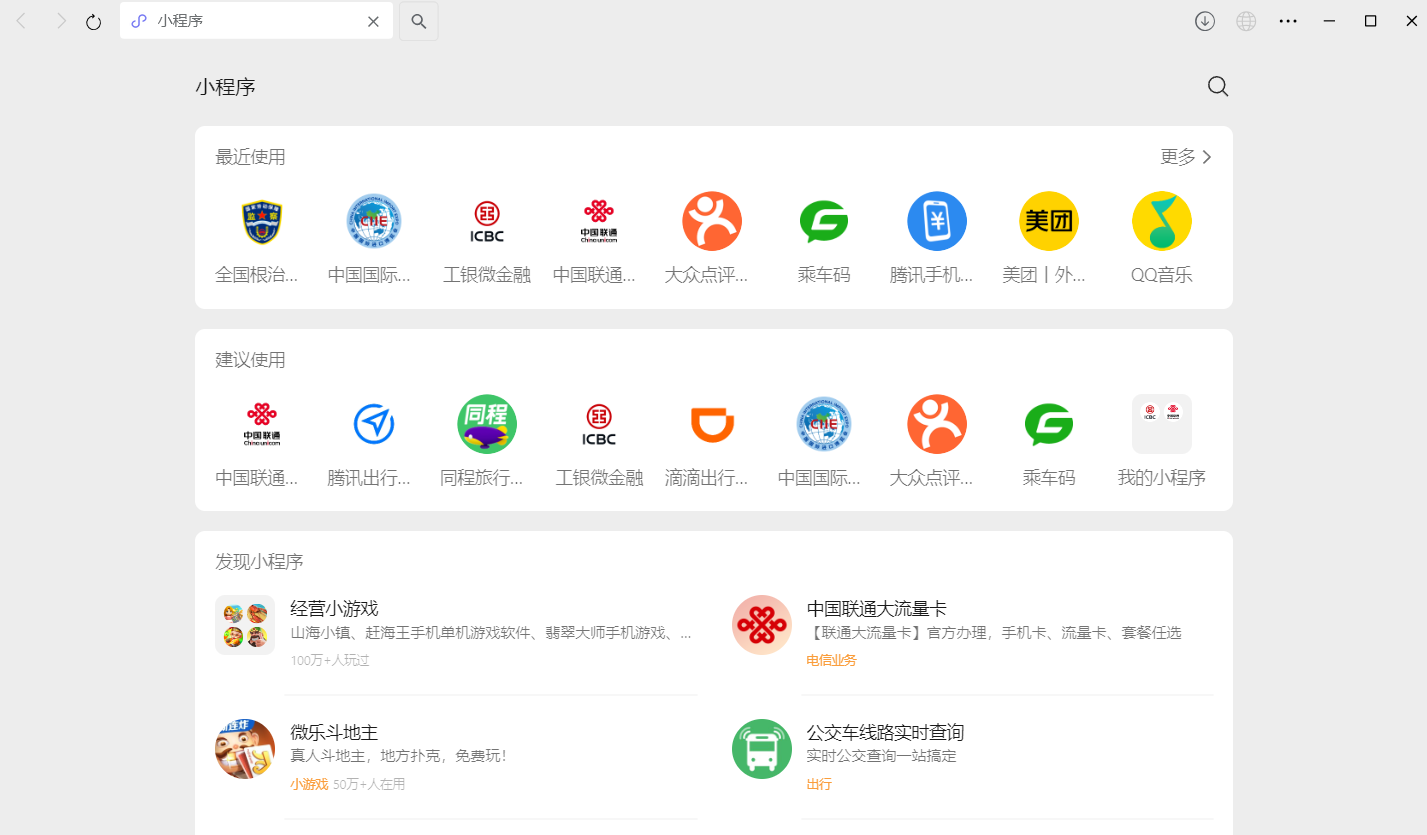Select the 小程序 tab
This screenshot has width=1427, height=835.
[240, 21]
